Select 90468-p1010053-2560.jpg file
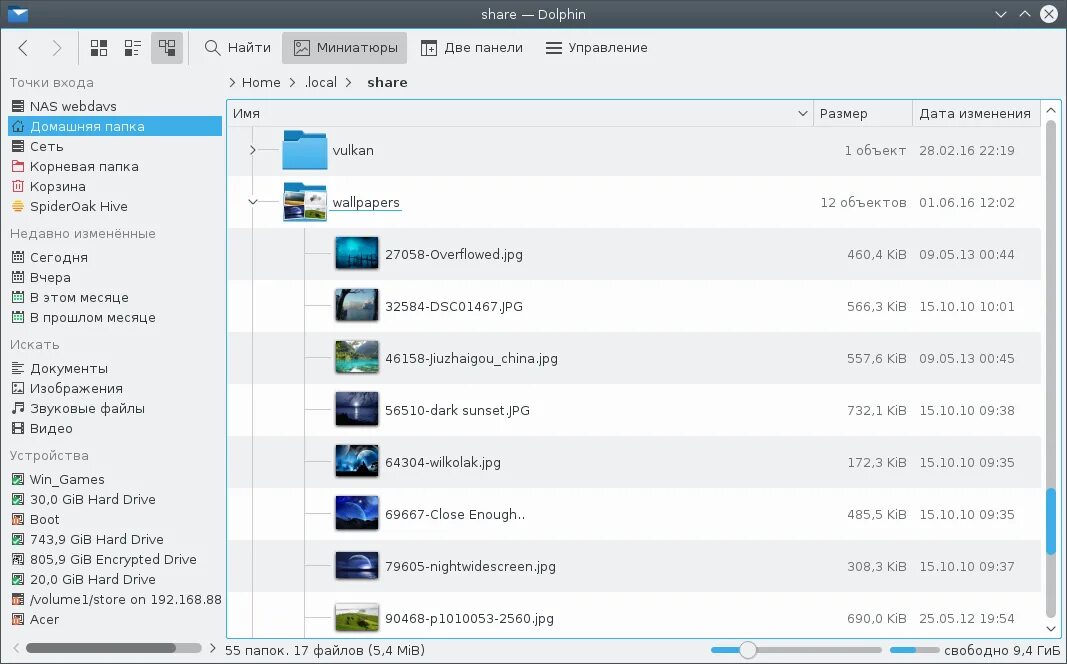 pyautogui.click(x=470, y=618)
